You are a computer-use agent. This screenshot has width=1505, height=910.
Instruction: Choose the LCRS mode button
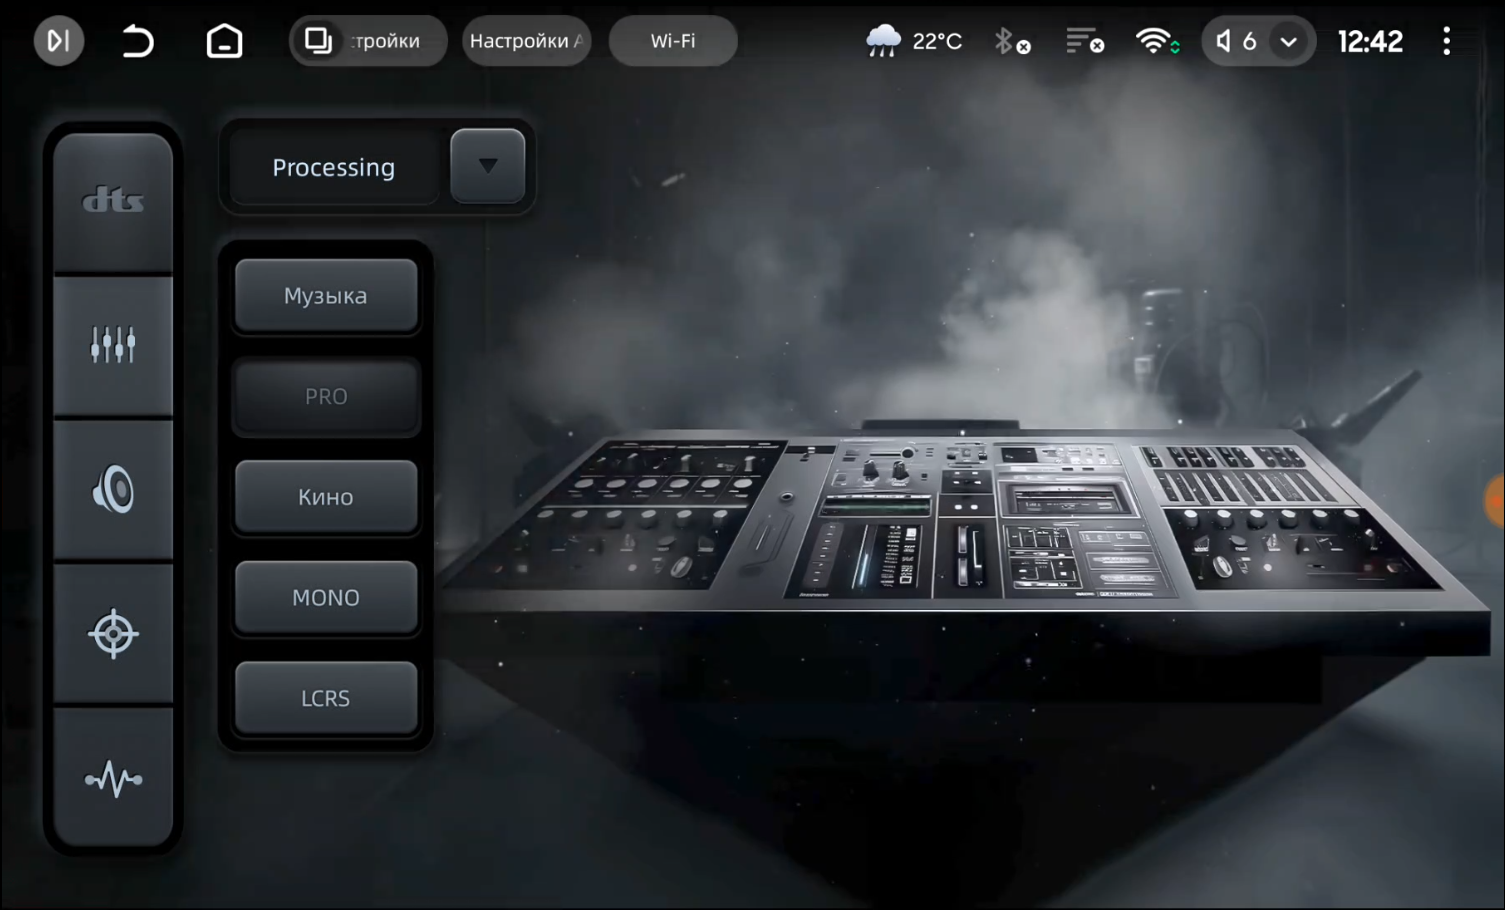pos(326,698)
